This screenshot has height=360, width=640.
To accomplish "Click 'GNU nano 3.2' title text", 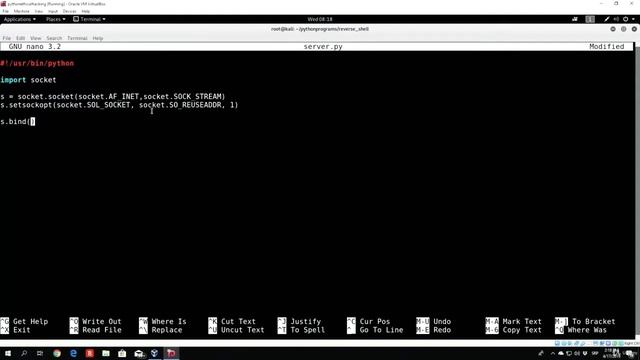I will [35, 47].
